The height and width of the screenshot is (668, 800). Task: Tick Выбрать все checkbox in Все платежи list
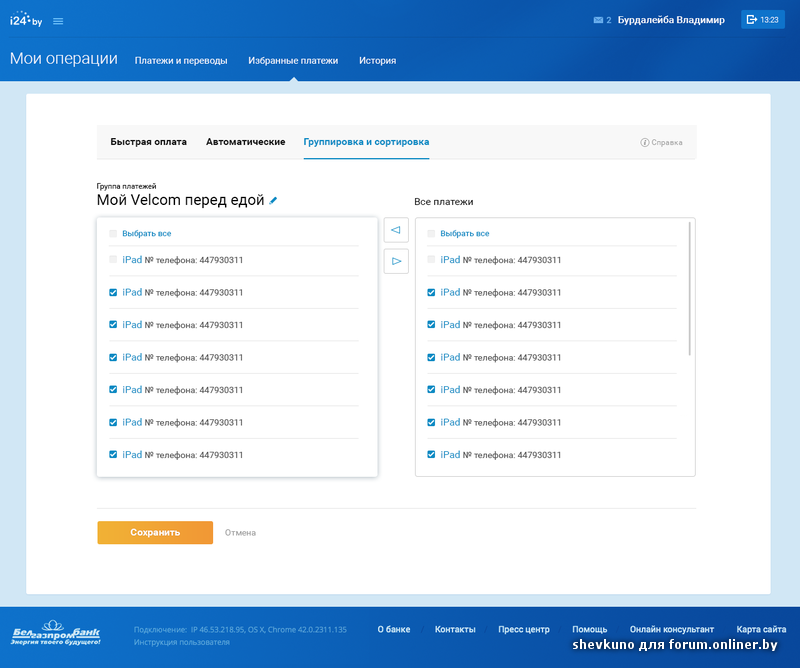(431, 233)
